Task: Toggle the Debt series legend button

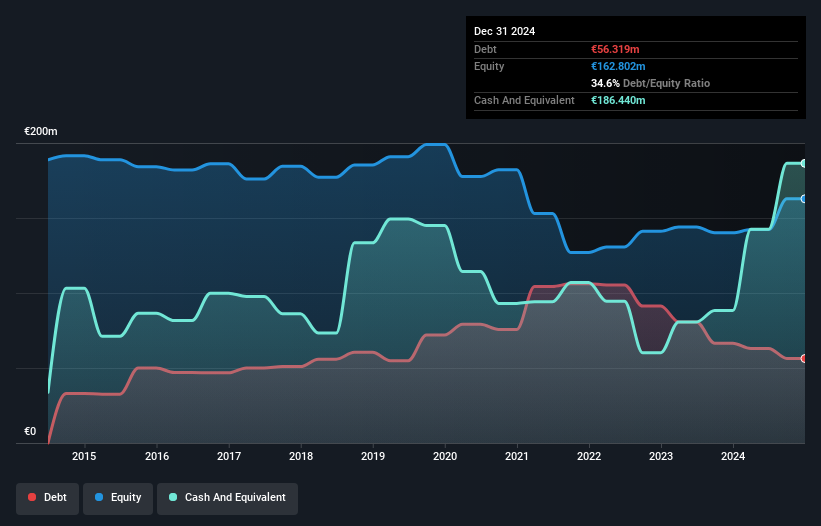Action: pos(47,497)
